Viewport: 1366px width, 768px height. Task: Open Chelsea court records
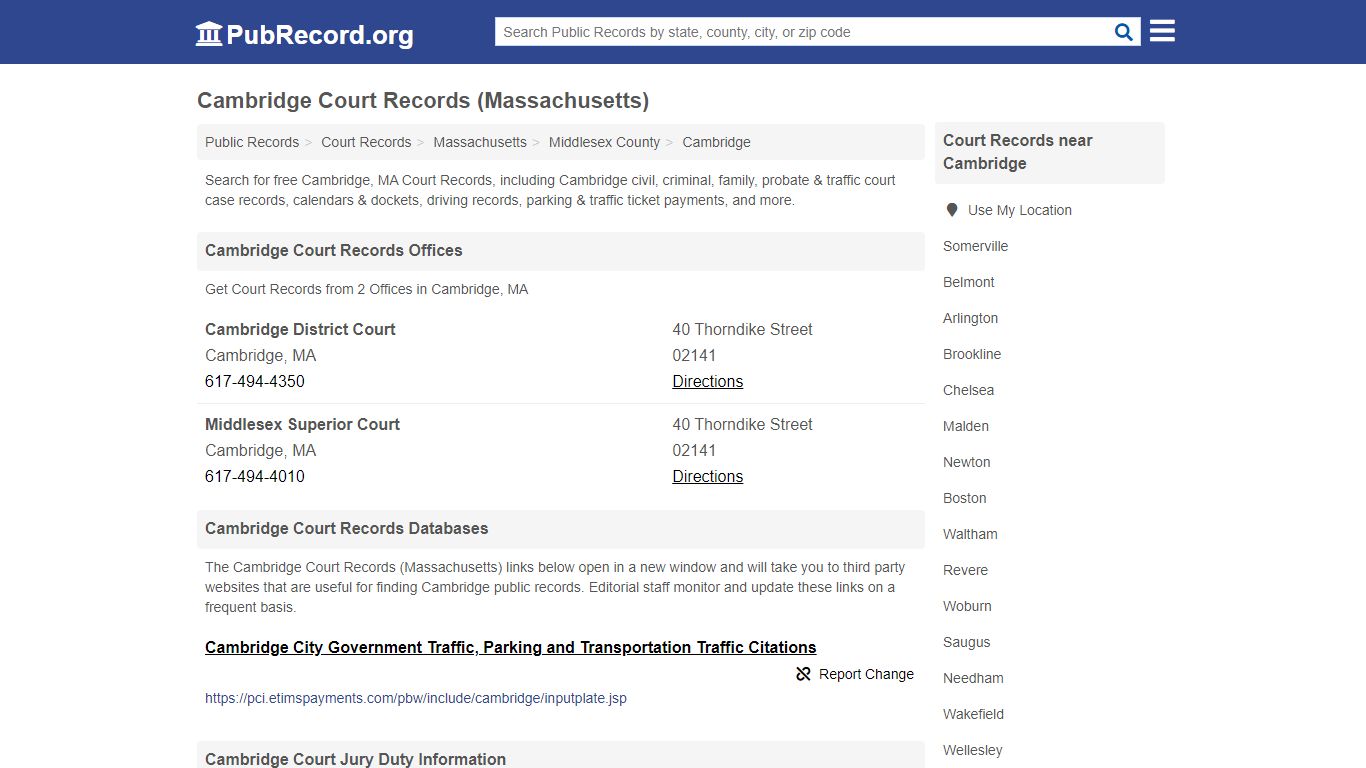pyautogui.click(x=968, y=390)
